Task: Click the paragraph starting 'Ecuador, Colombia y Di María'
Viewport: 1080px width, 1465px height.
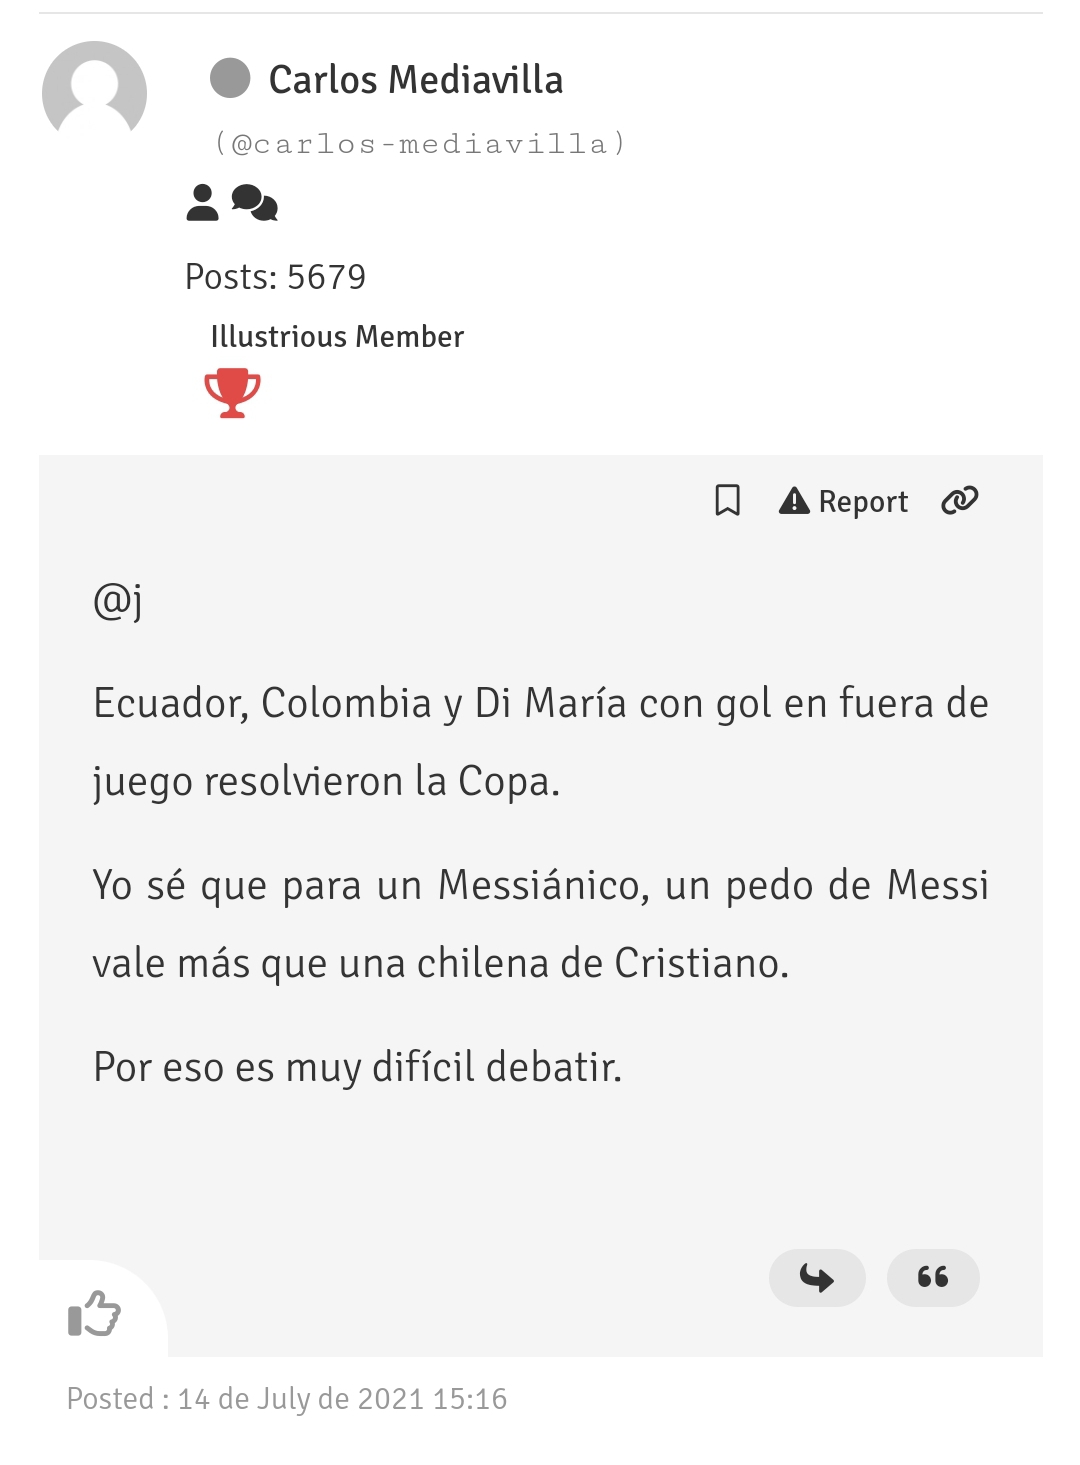Action: [540, 742]
